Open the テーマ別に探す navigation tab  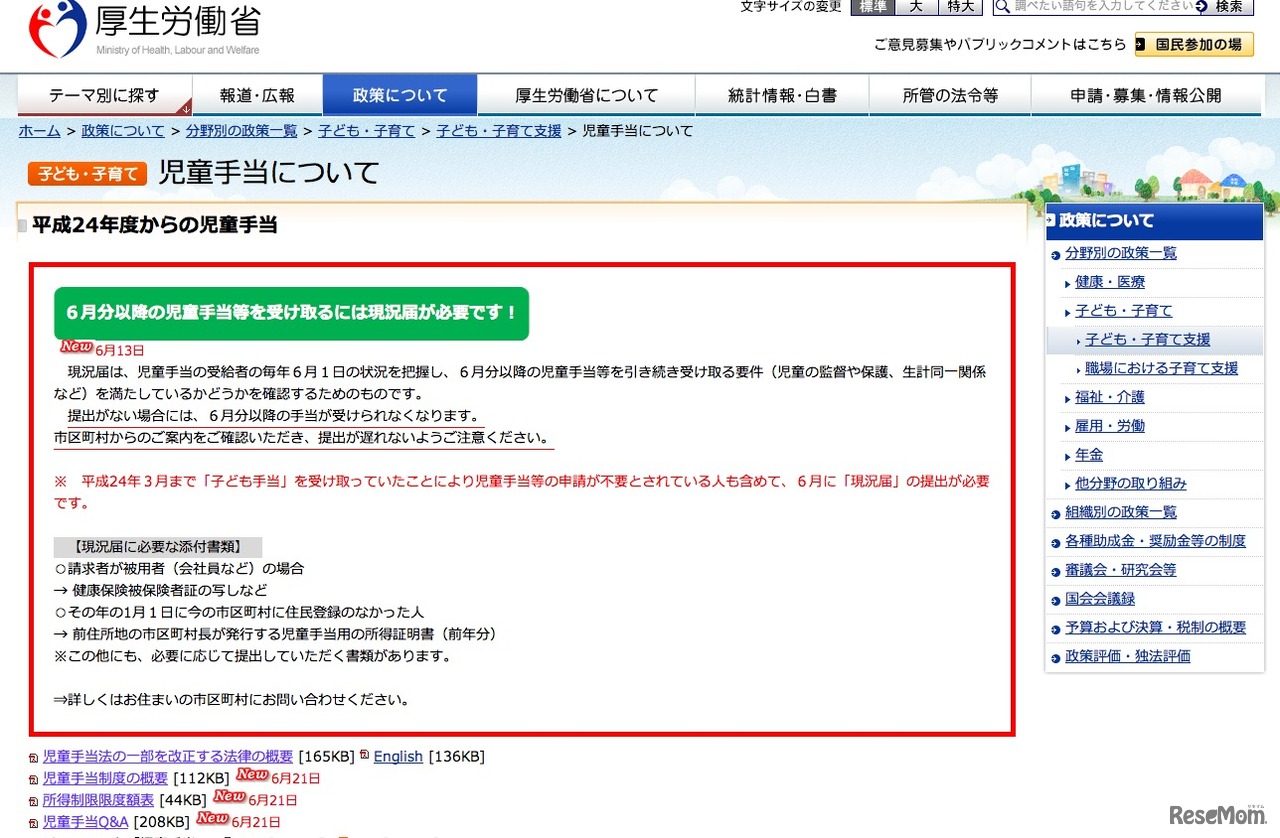[105, 96]
